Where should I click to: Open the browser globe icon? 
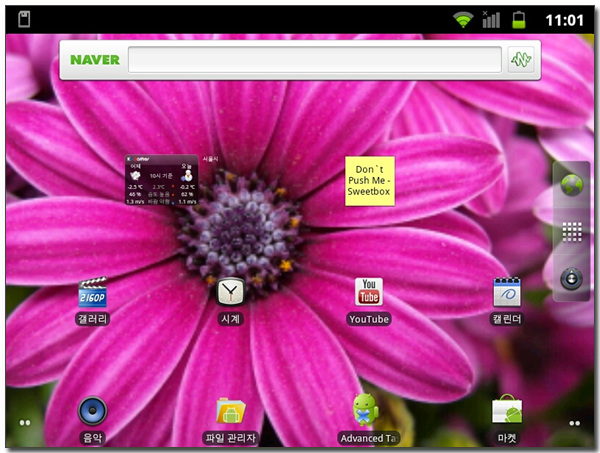(572, 185)
